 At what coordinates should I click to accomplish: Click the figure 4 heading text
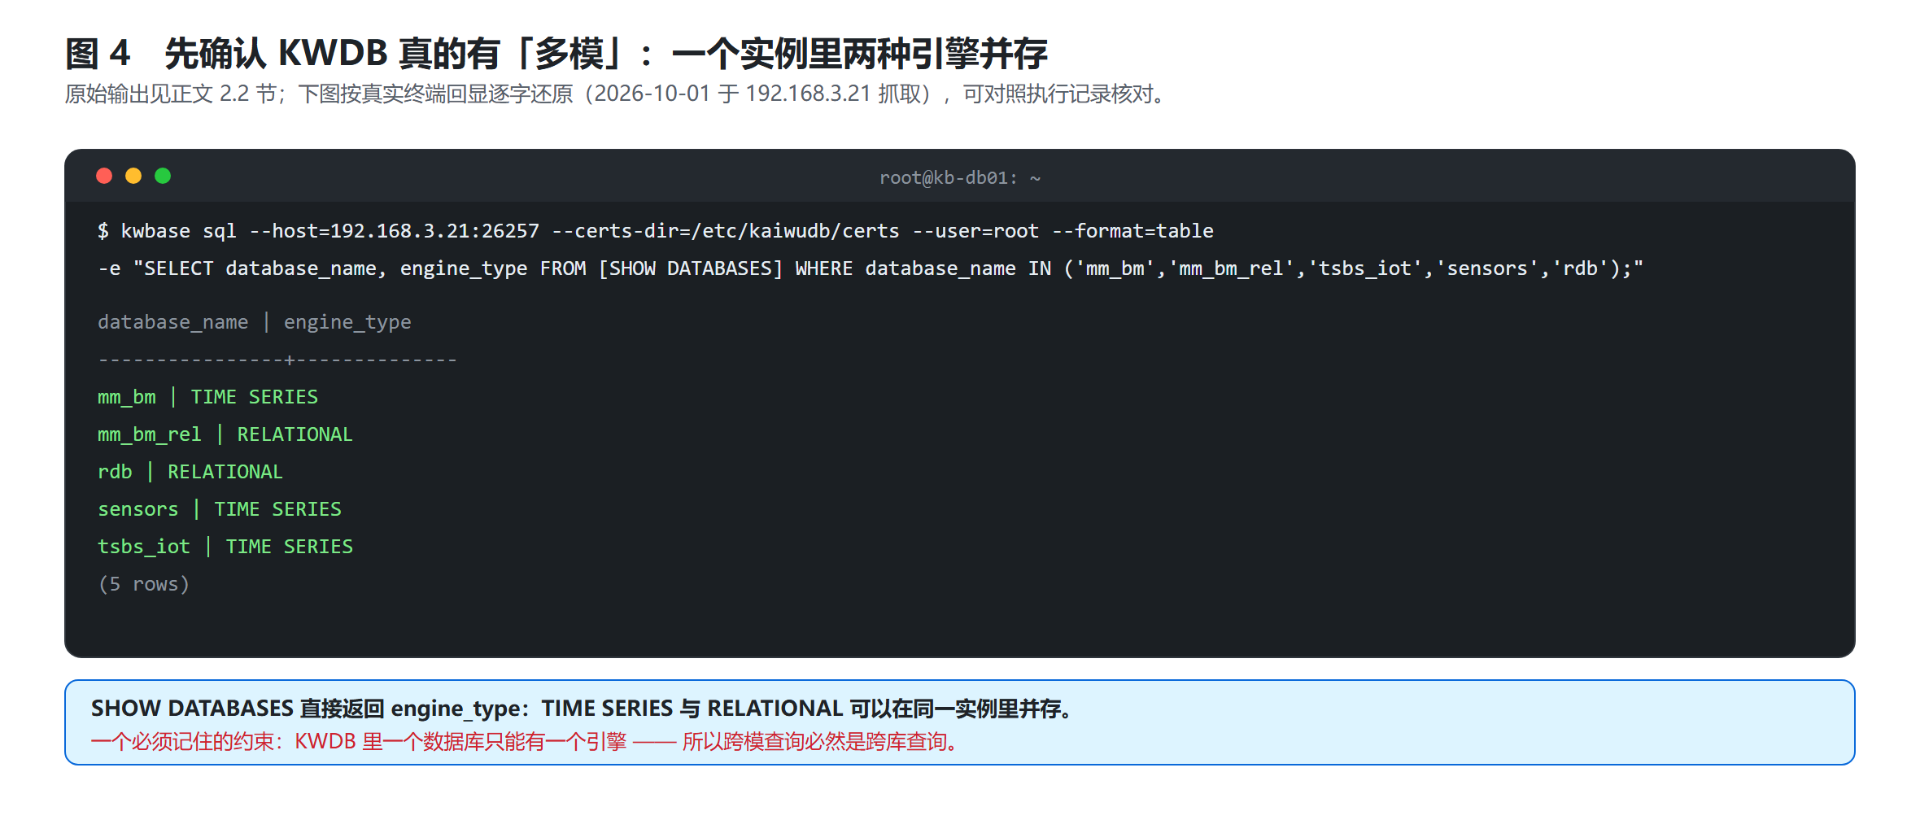(x=556, y=53)
